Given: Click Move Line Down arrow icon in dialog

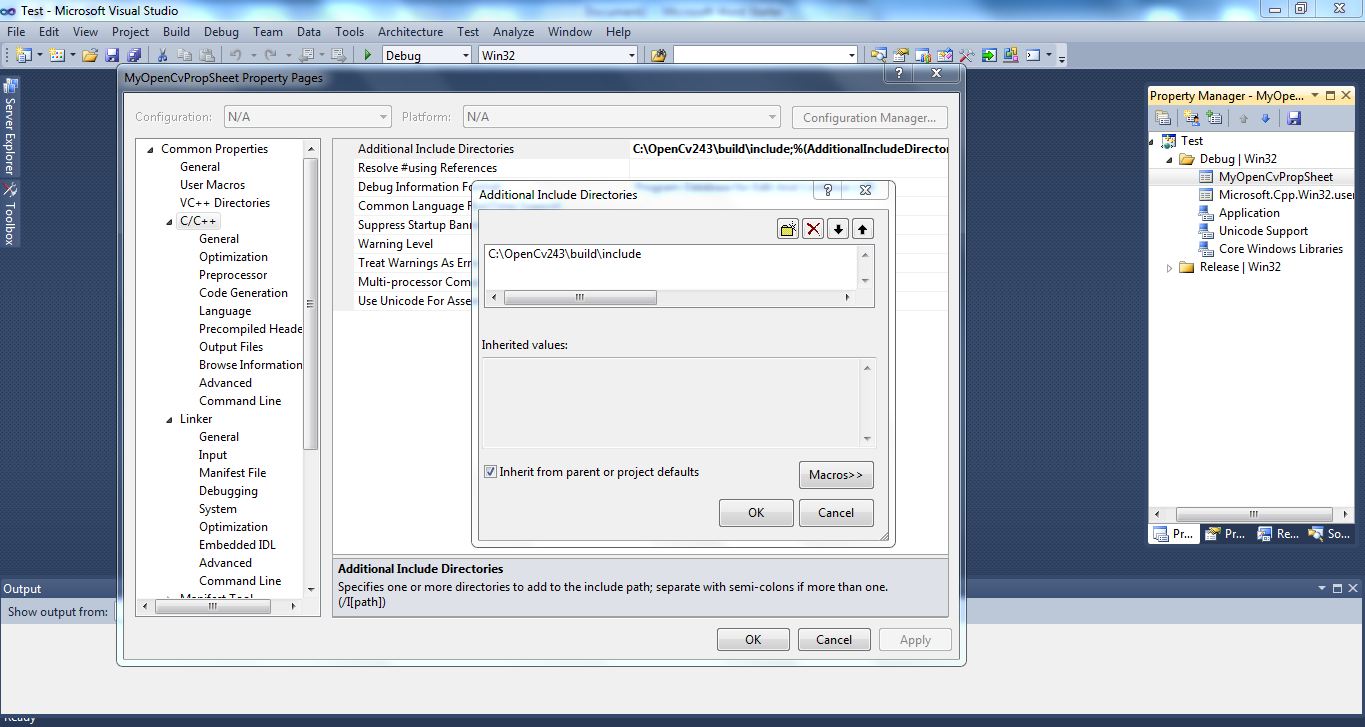Looking at the screenshot, I should (838, 229).
